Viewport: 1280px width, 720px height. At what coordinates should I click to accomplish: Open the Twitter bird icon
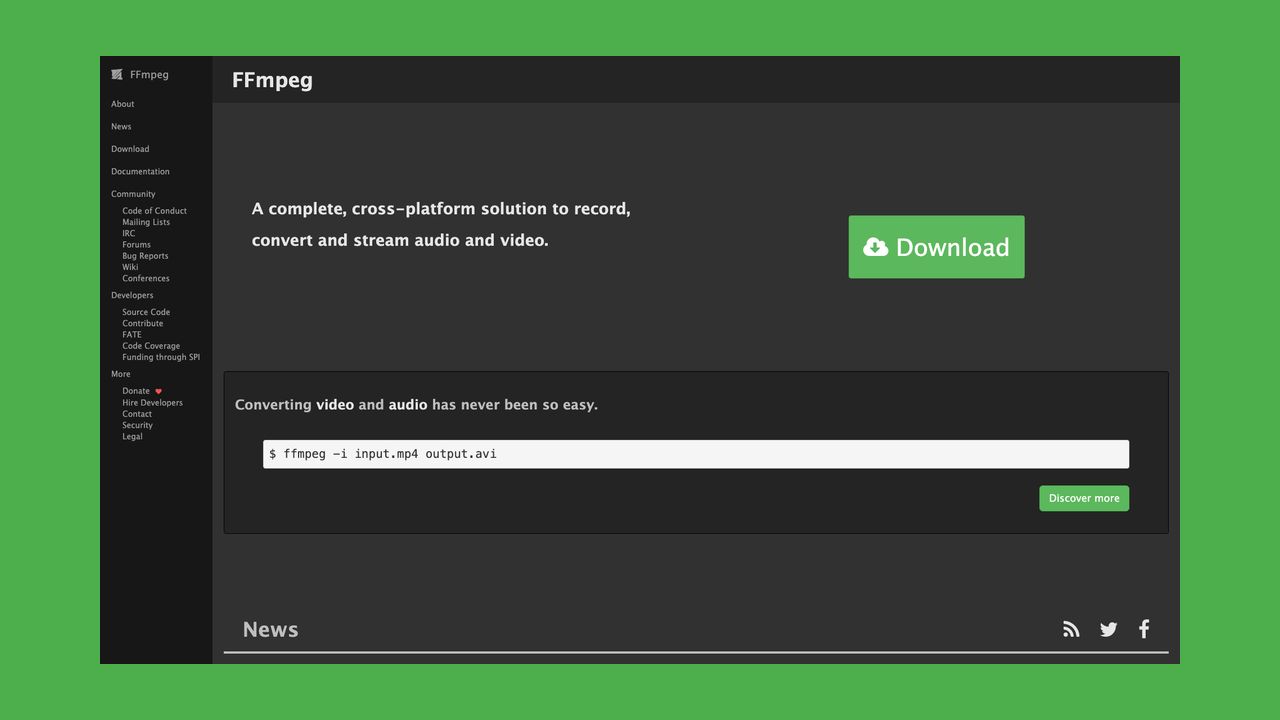[x=1108, y=629]
